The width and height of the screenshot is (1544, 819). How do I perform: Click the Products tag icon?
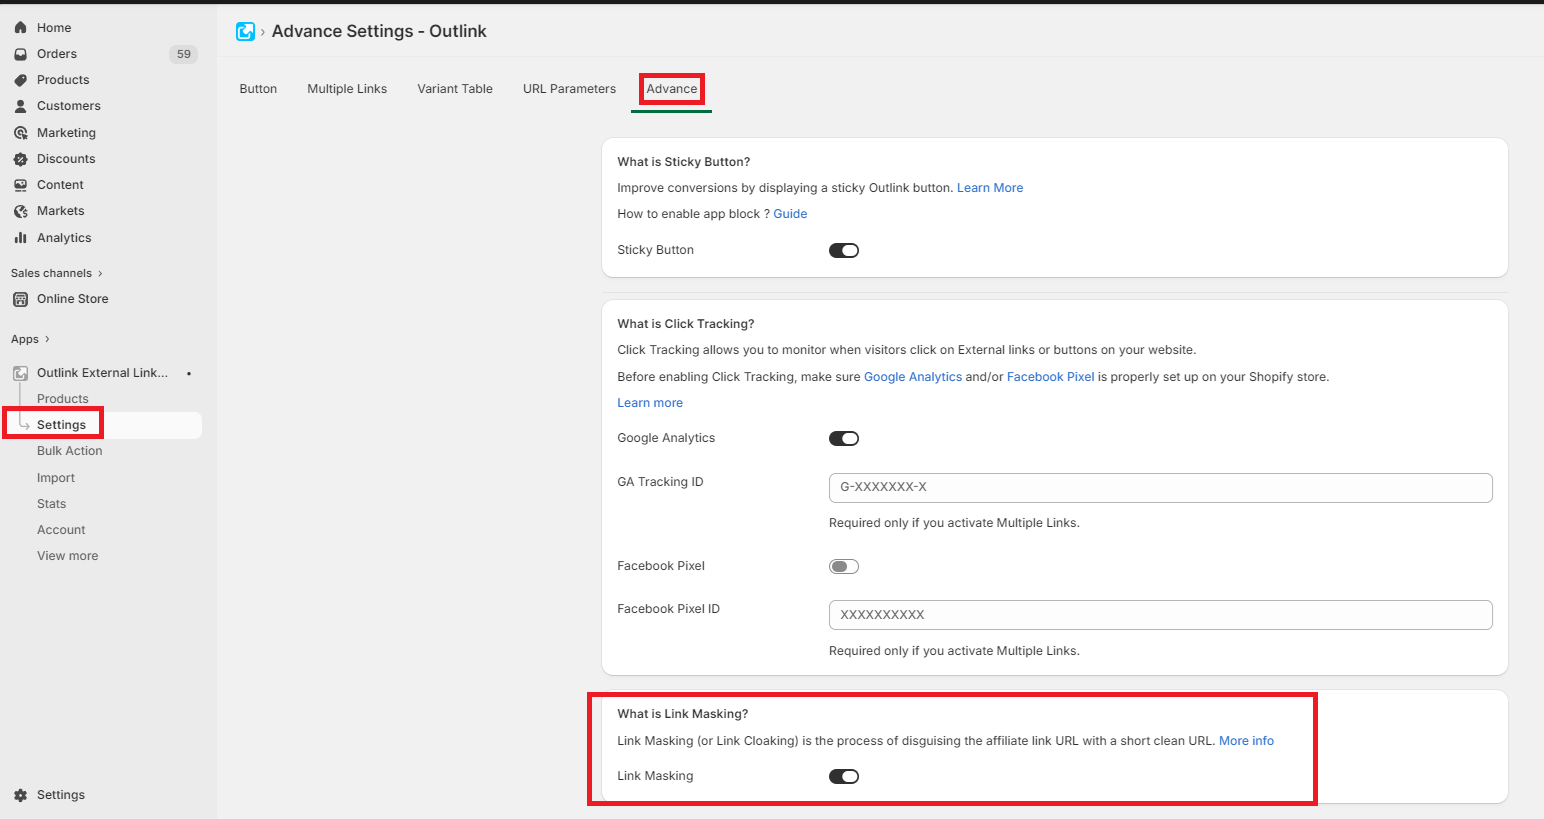click(20, 80)
